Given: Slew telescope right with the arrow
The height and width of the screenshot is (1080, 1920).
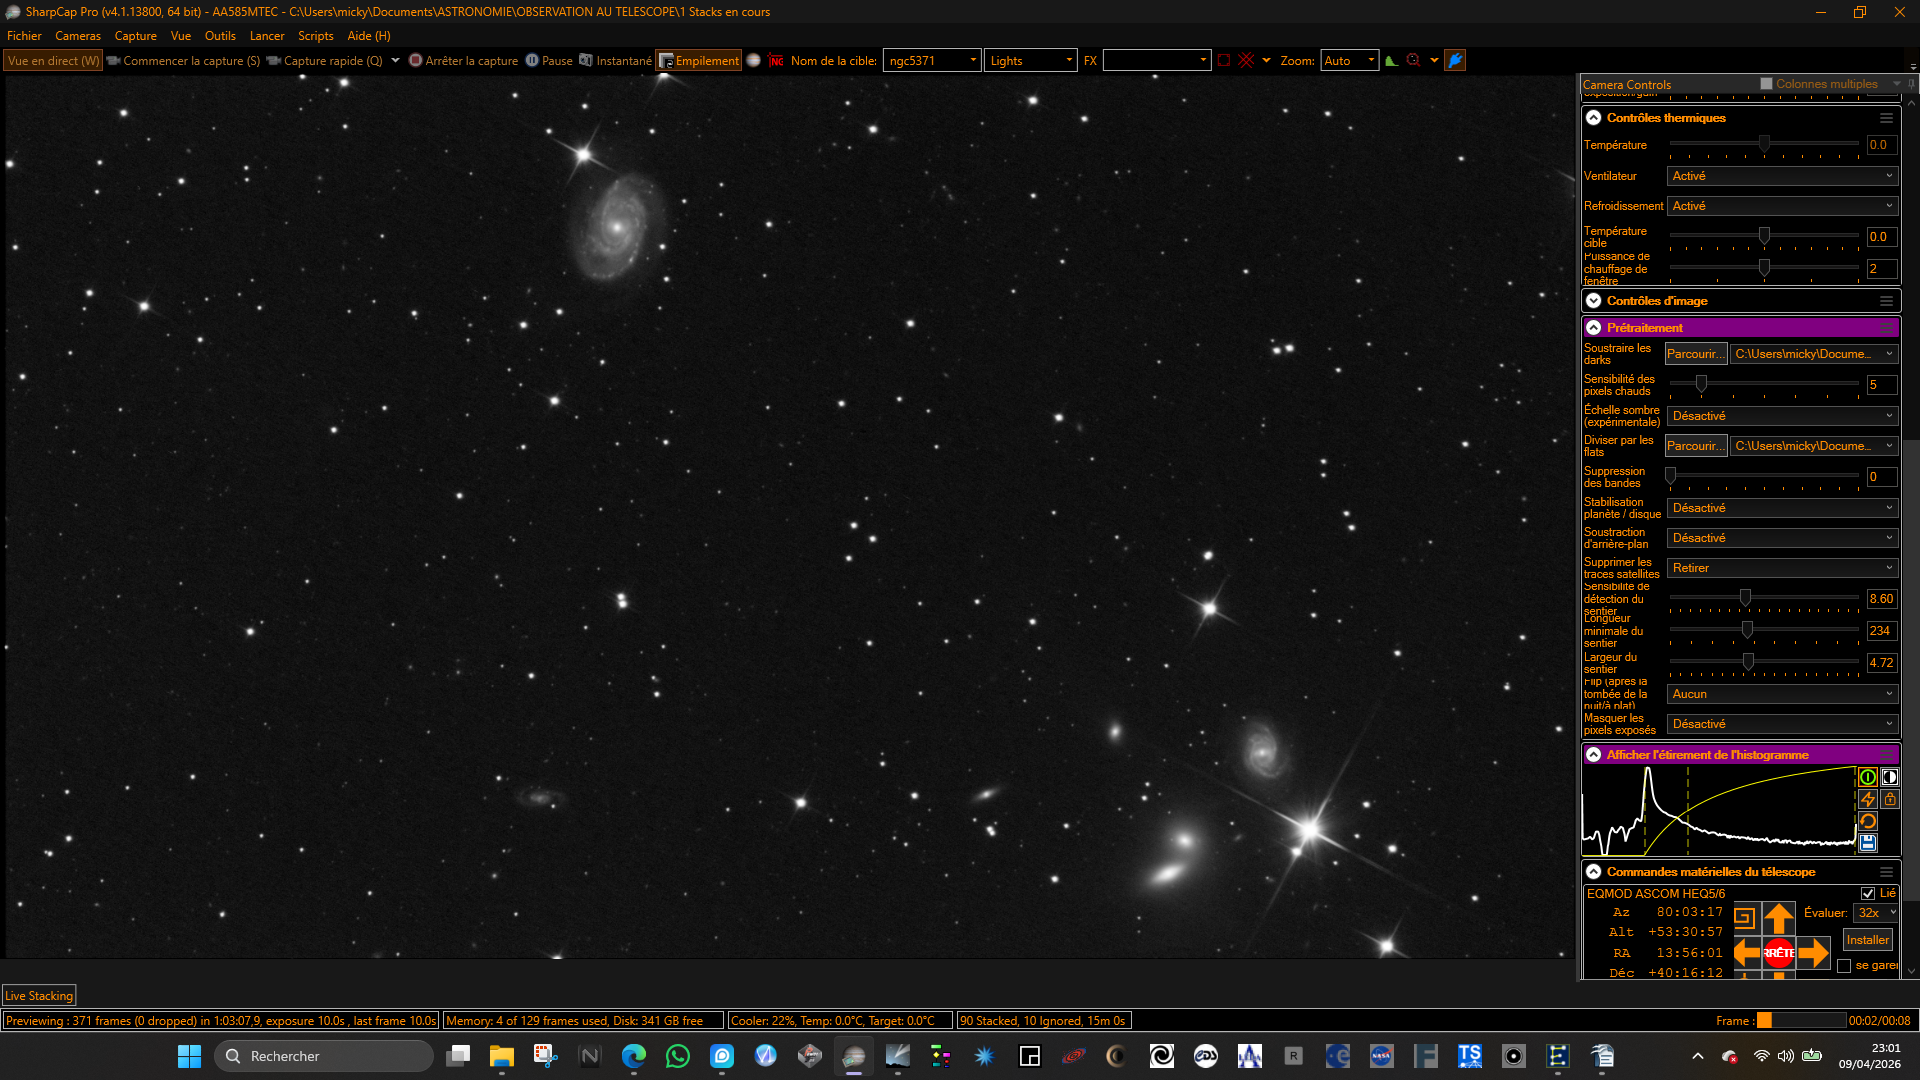Looking at the screenshot, I should tap(1812, 952).
